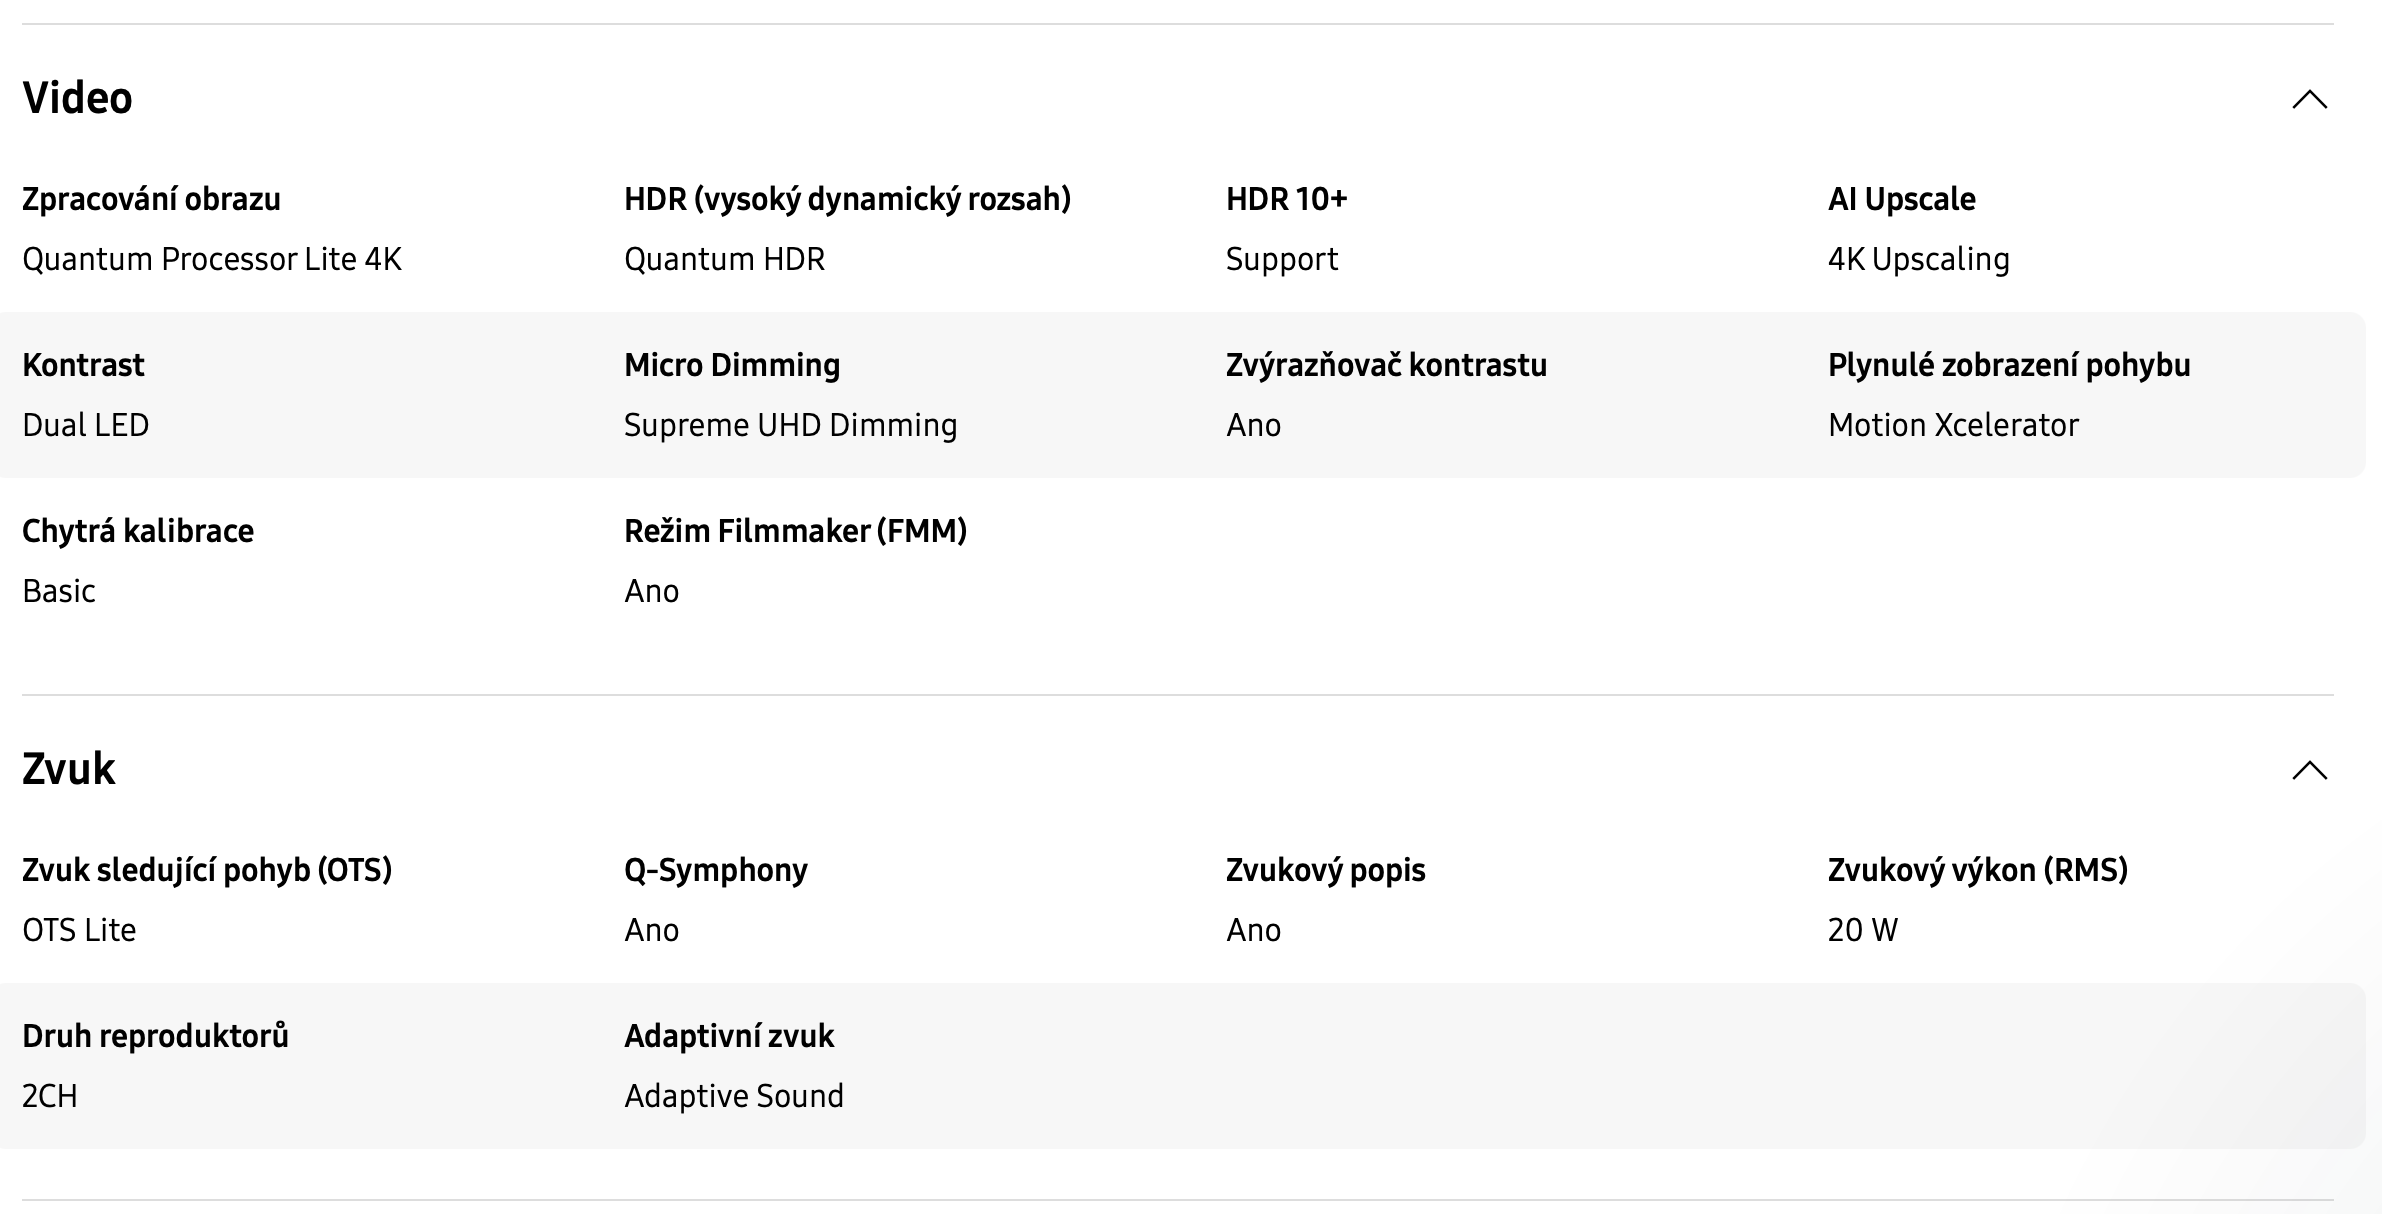Collapse the Zvuk section chevron

pyautogui.click(x=2309, y=770)
